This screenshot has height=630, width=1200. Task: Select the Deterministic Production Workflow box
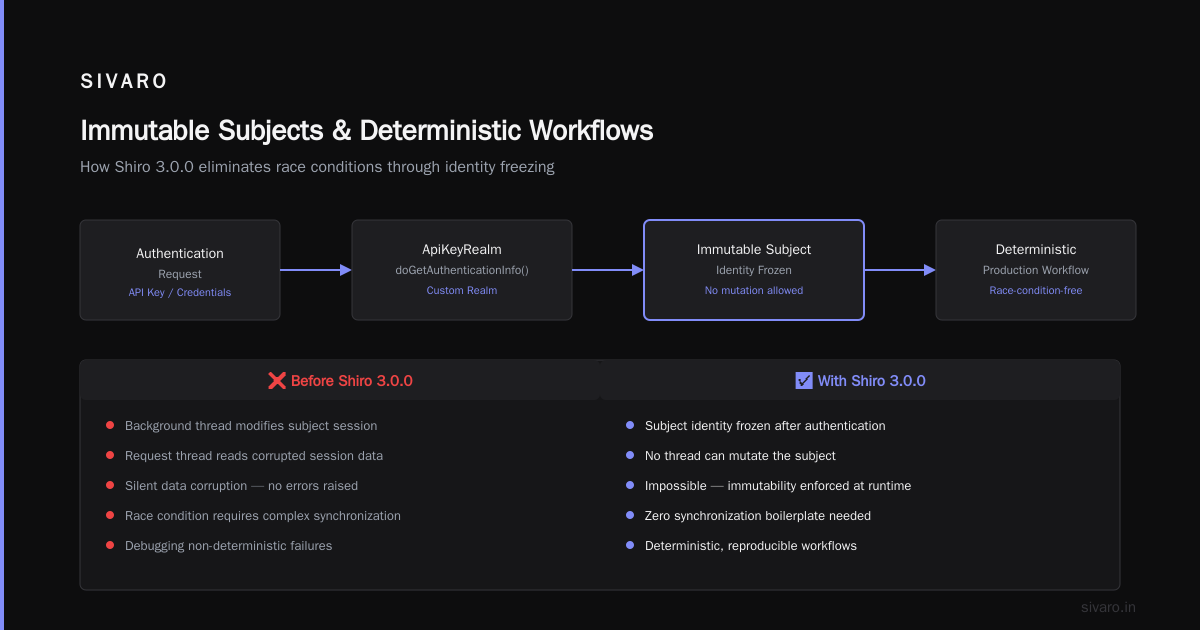(x=1036, y=270)
